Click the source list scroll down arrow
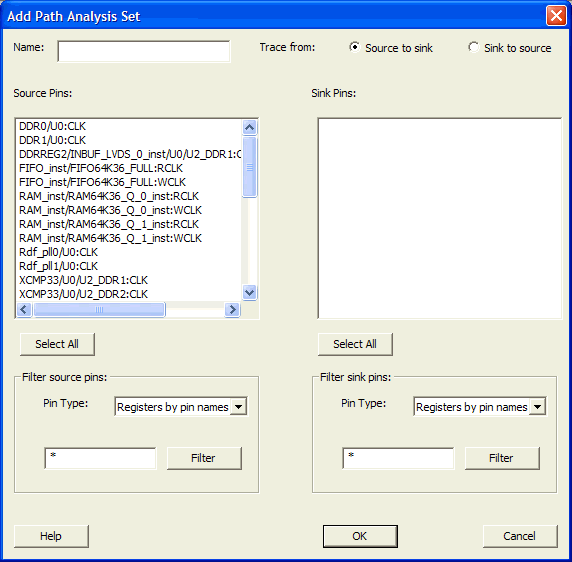This screenshot has height=562, width=572. pos(250,292)
